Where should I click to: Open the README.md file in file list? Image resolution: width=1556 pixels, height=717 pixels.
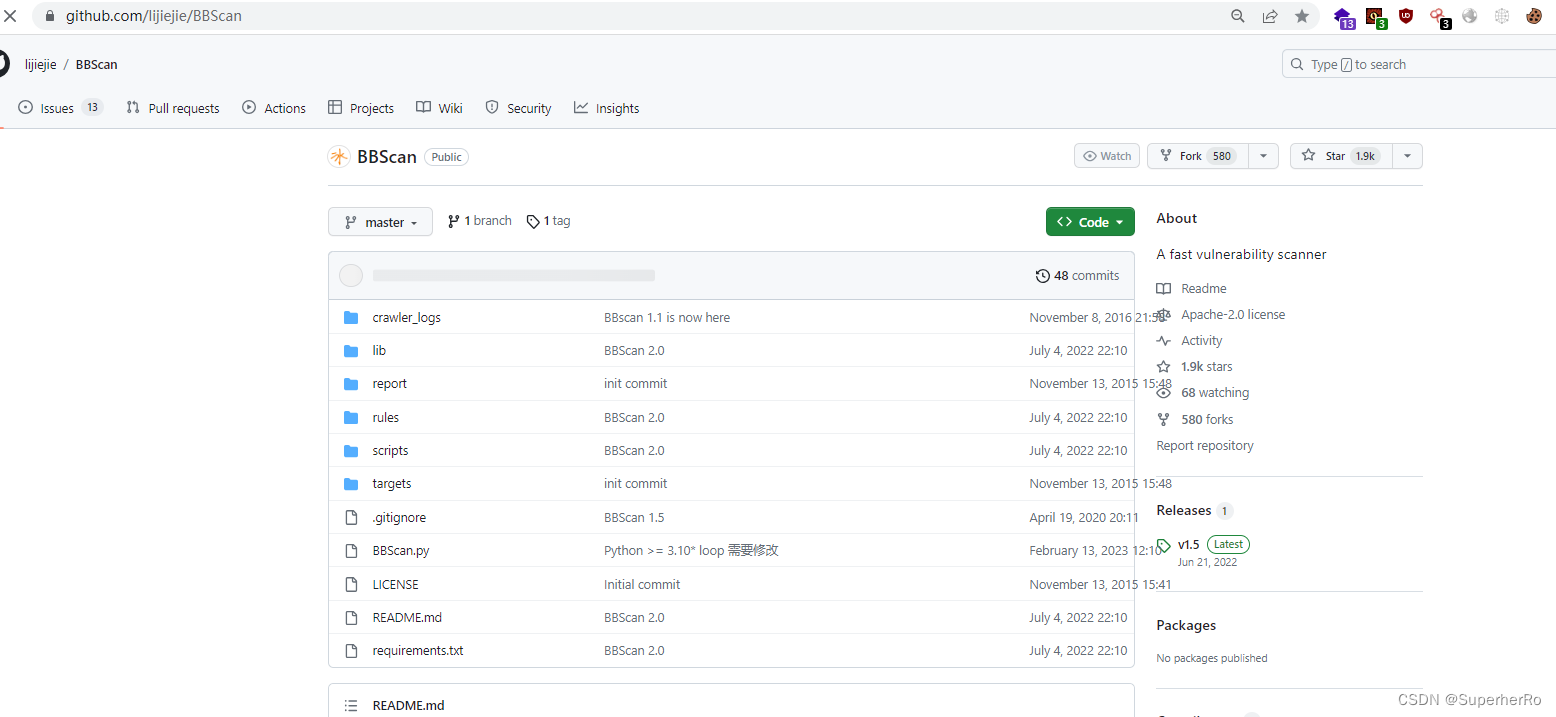point(407,618)
